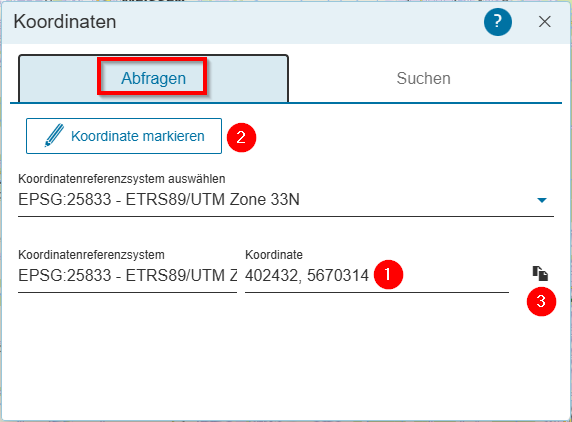Open the EPSG:25833 ETRS89/UTM Zone 33N selector
572x422 pixels.
[286, 200]
